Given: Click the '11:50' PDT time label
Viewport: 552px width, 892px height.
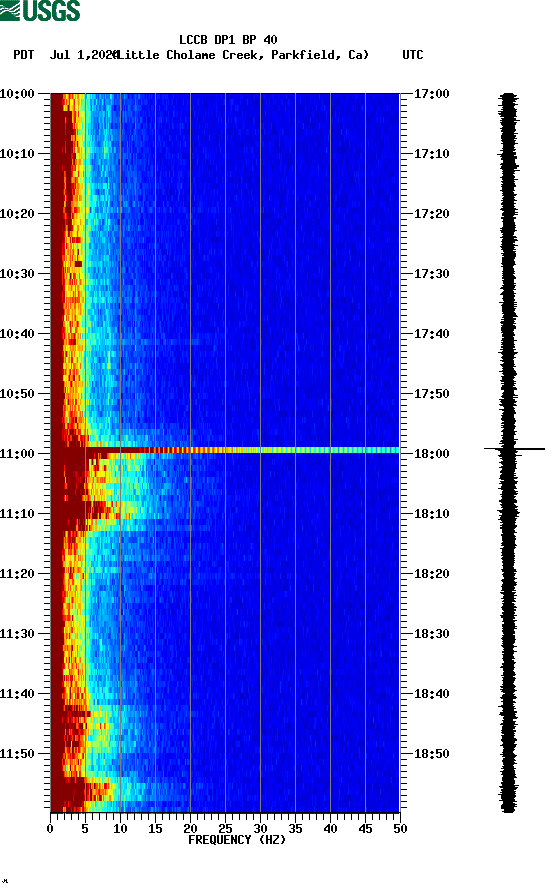Looking at the screenshot, I should pos(17,754).
